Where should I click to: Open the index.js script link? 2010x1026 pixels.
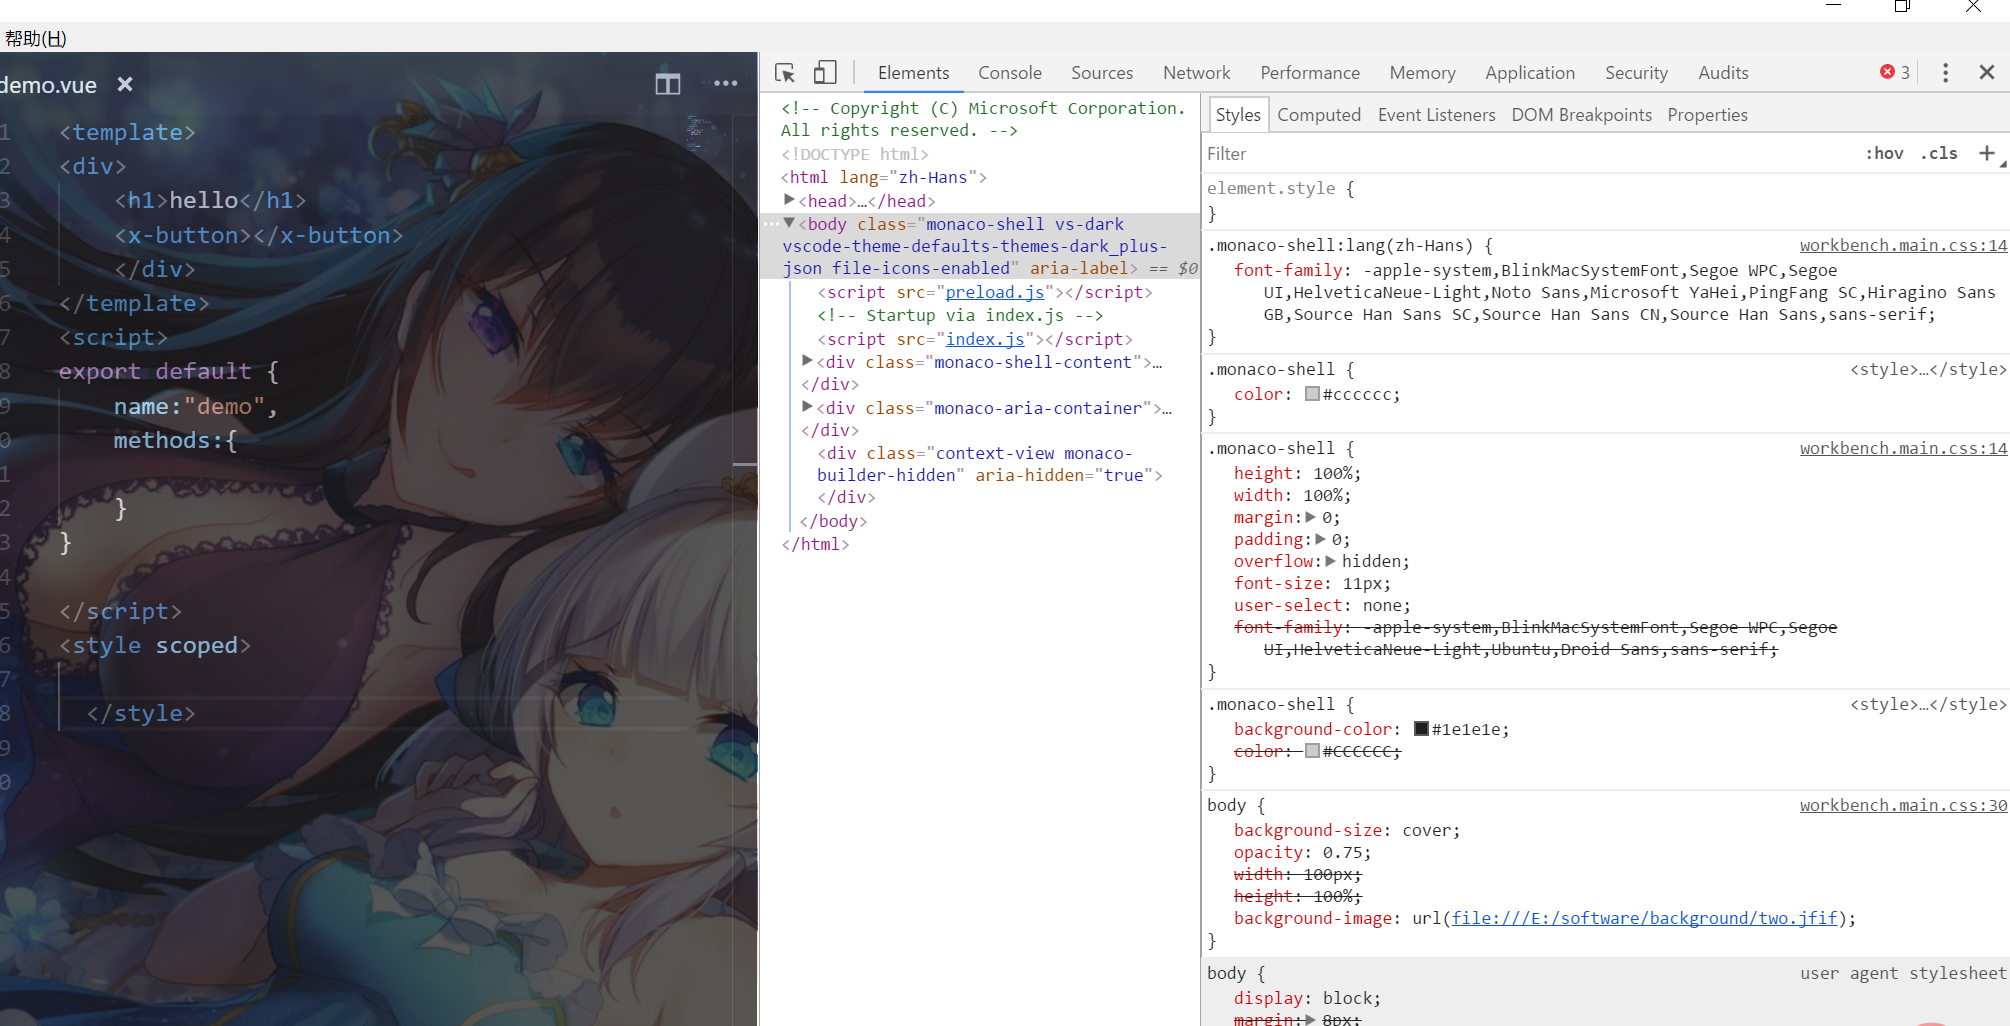[985, 339]
